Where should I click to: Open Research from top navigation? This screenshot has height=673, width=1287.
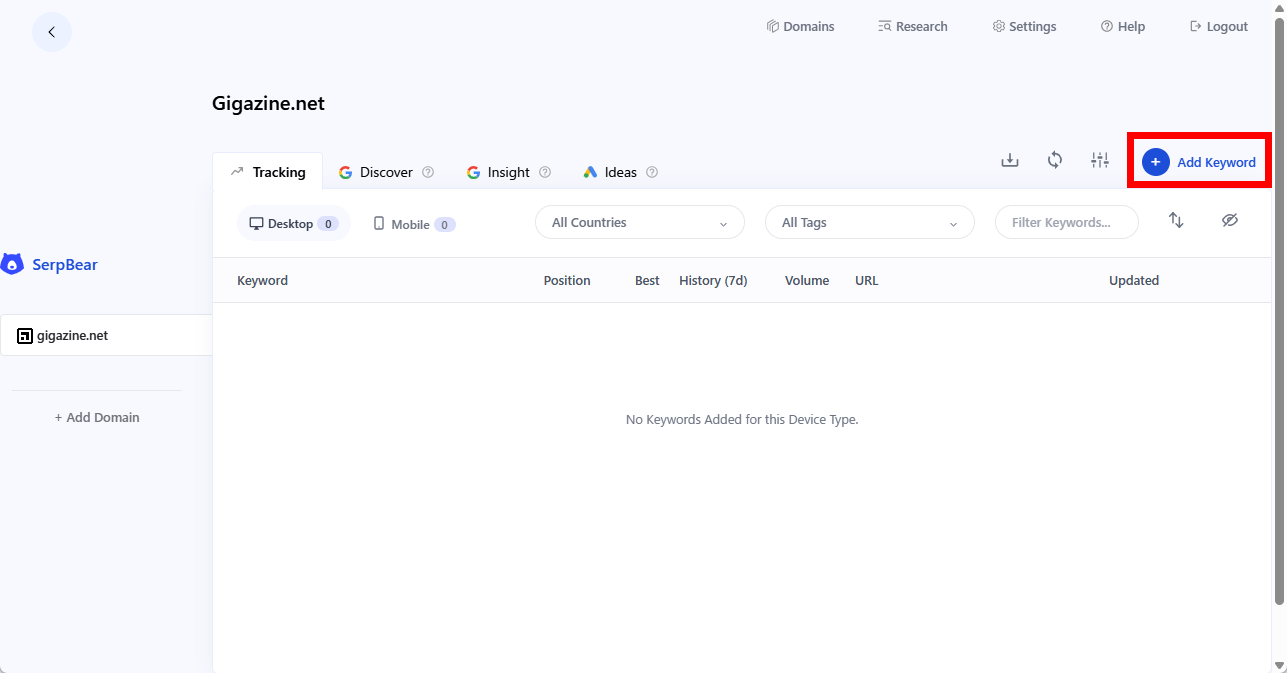(x=912, y=27)
